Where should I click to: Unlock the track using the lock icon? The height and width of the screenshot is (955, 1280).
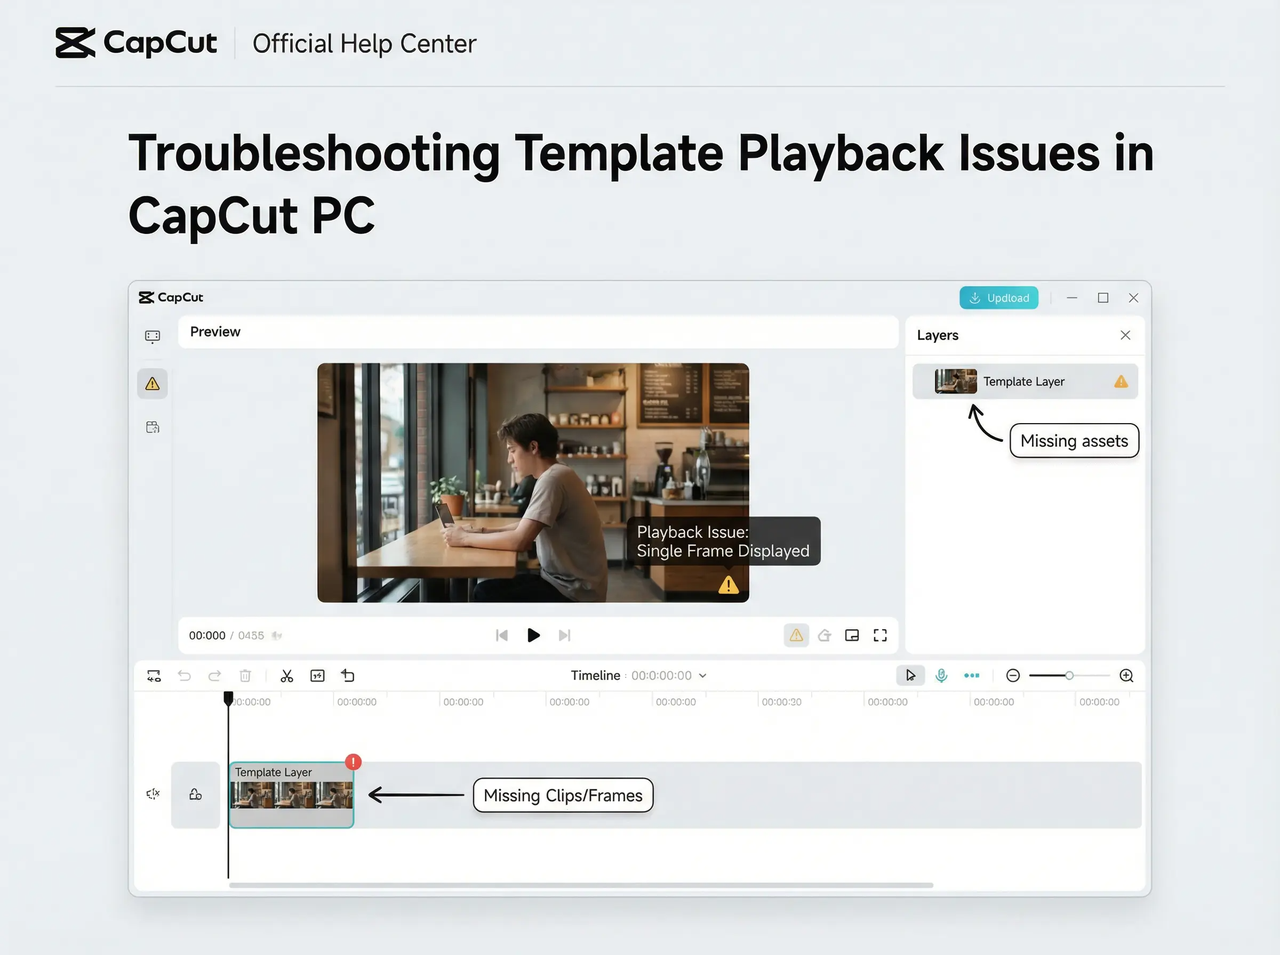coord(195,793)
